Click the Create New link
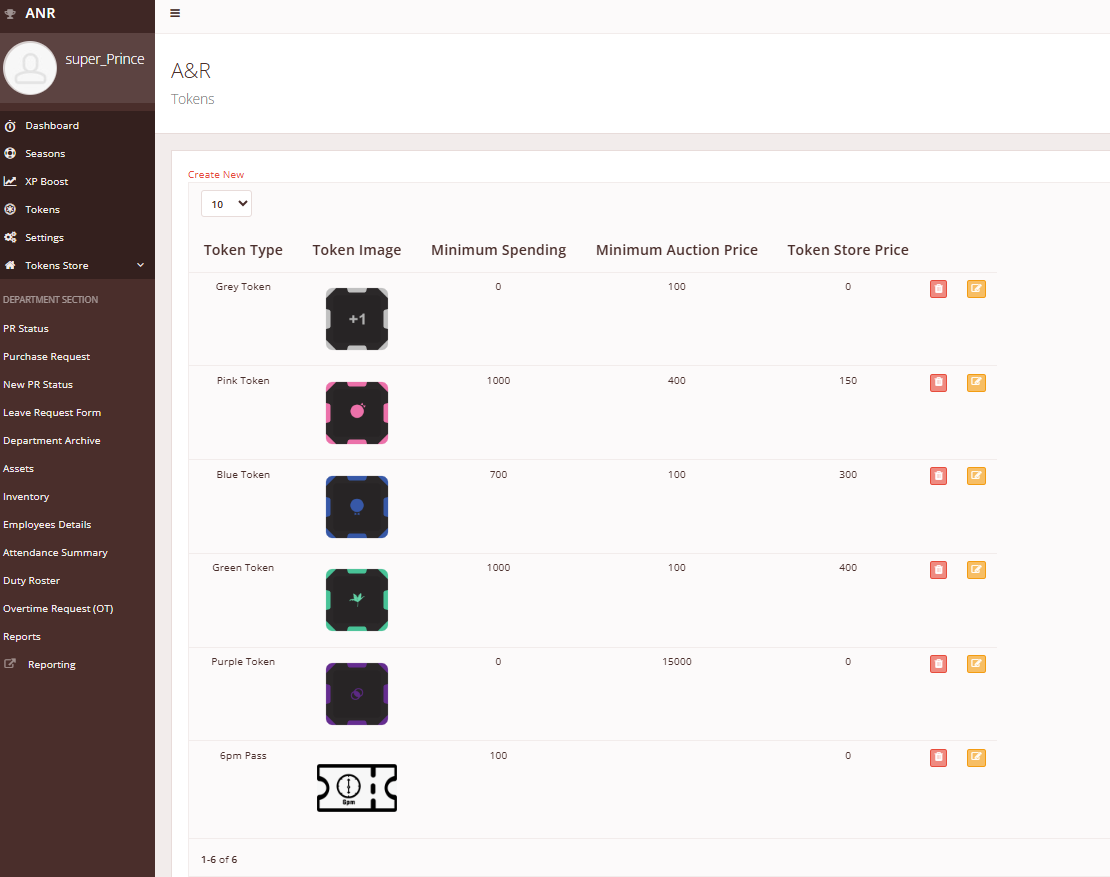This screenshot has height=877, width=1110. pos(216,175)
